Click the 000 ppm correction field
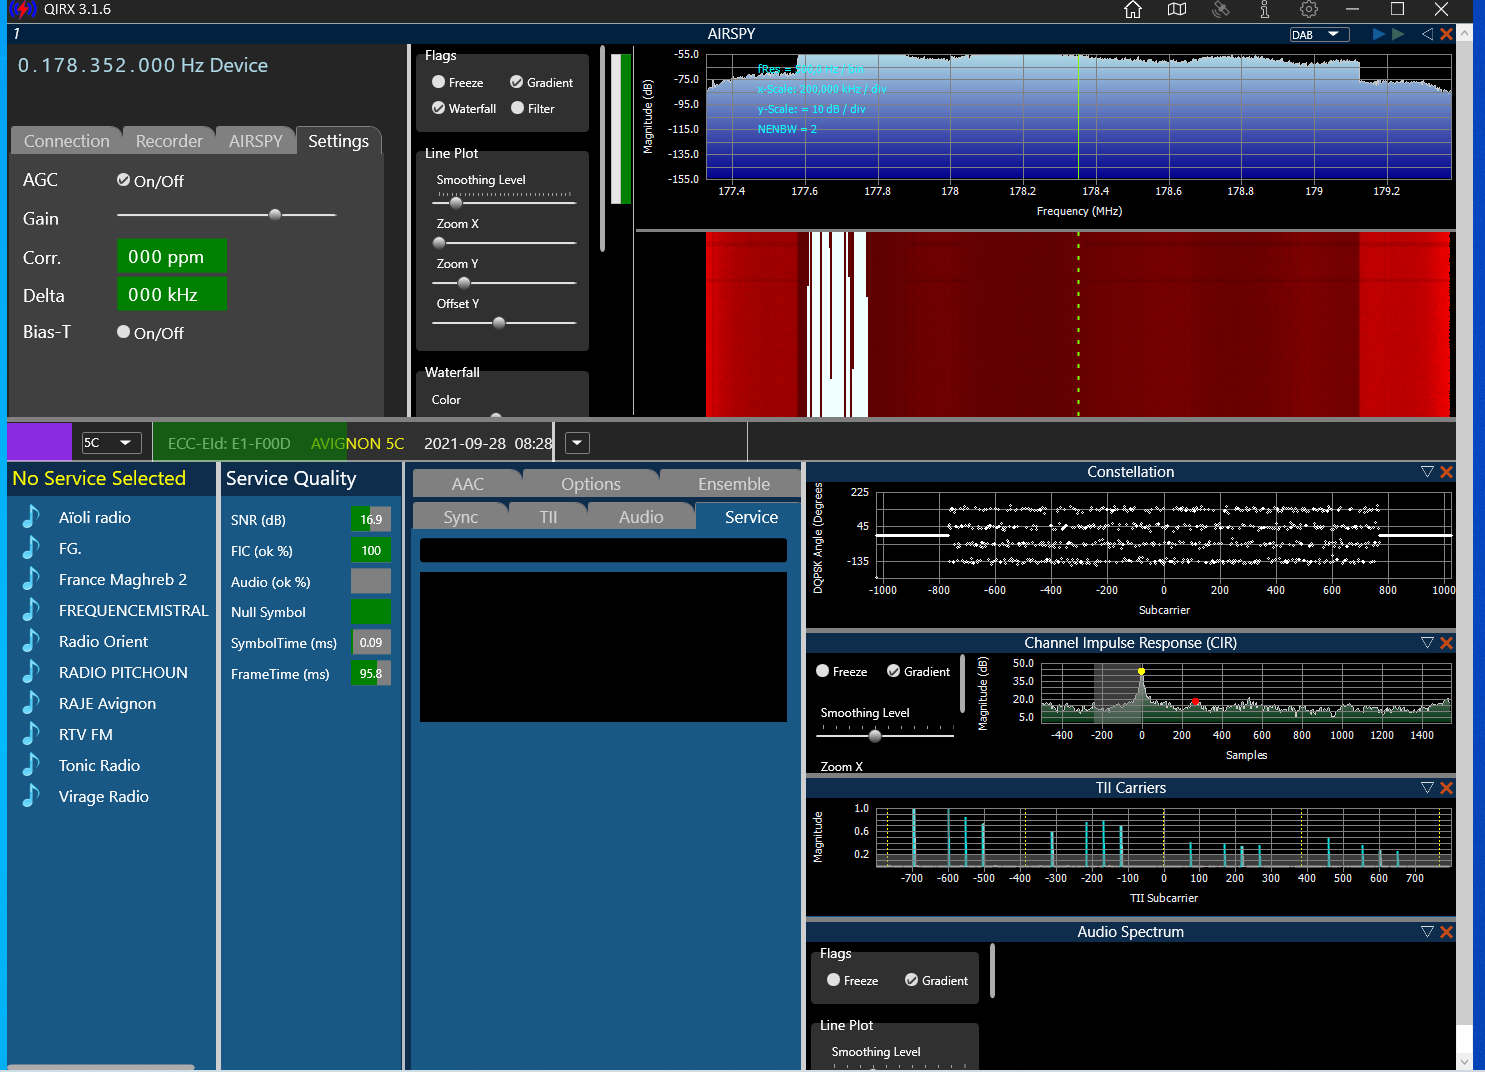The image size is (1485, 1072). click(172, 256)
